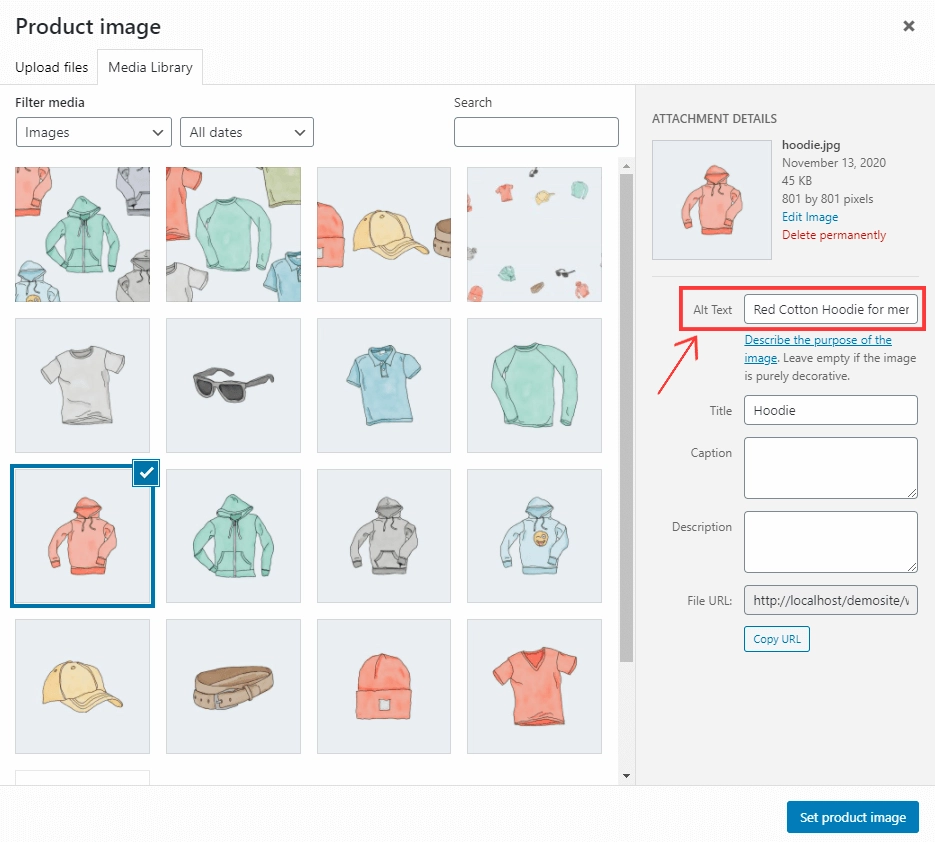Select the Media Library tab

click(x=149, y=67)
